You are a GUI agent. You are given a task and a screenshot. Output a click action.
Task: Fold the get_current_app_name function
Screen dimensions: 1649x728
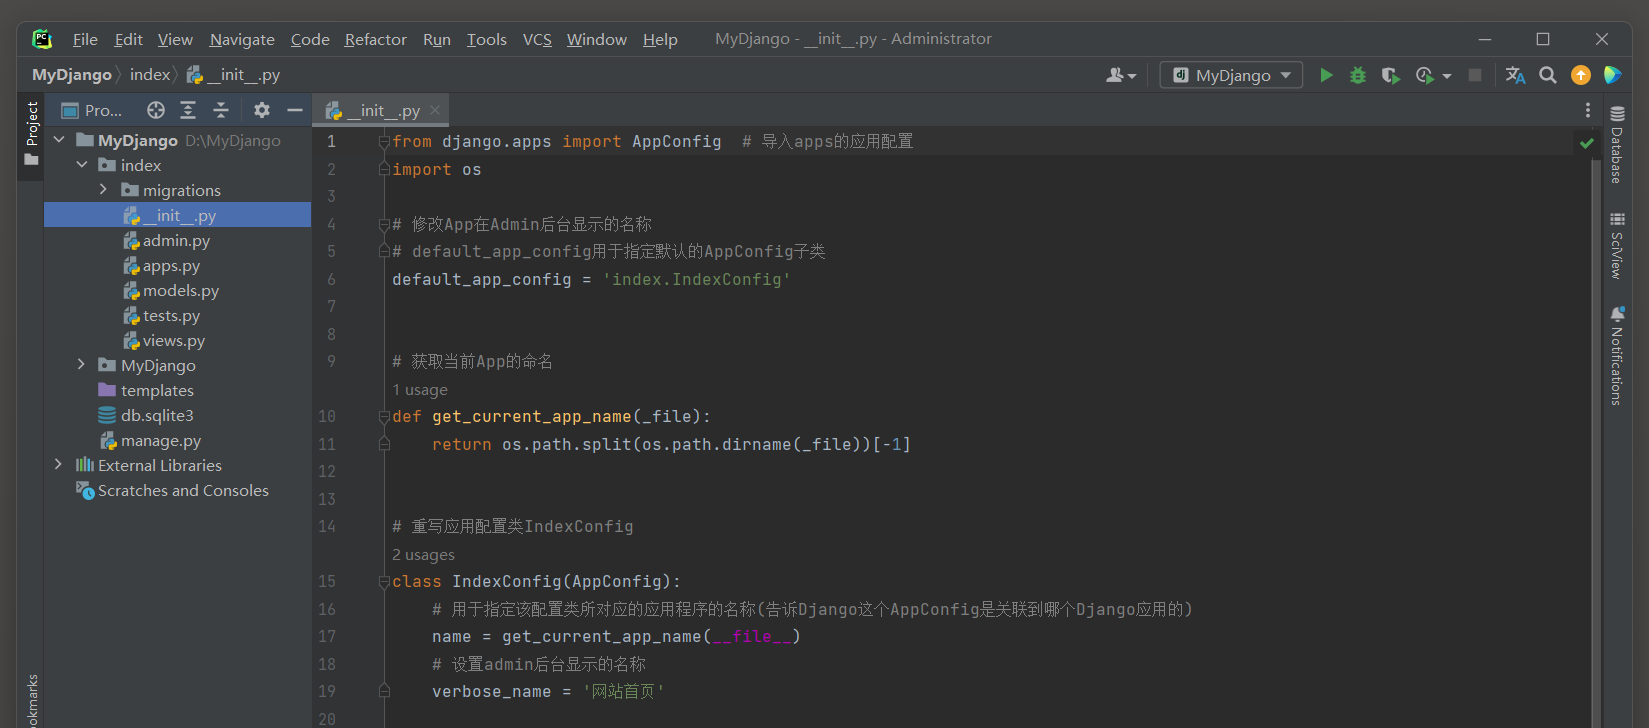pos(384,417)
